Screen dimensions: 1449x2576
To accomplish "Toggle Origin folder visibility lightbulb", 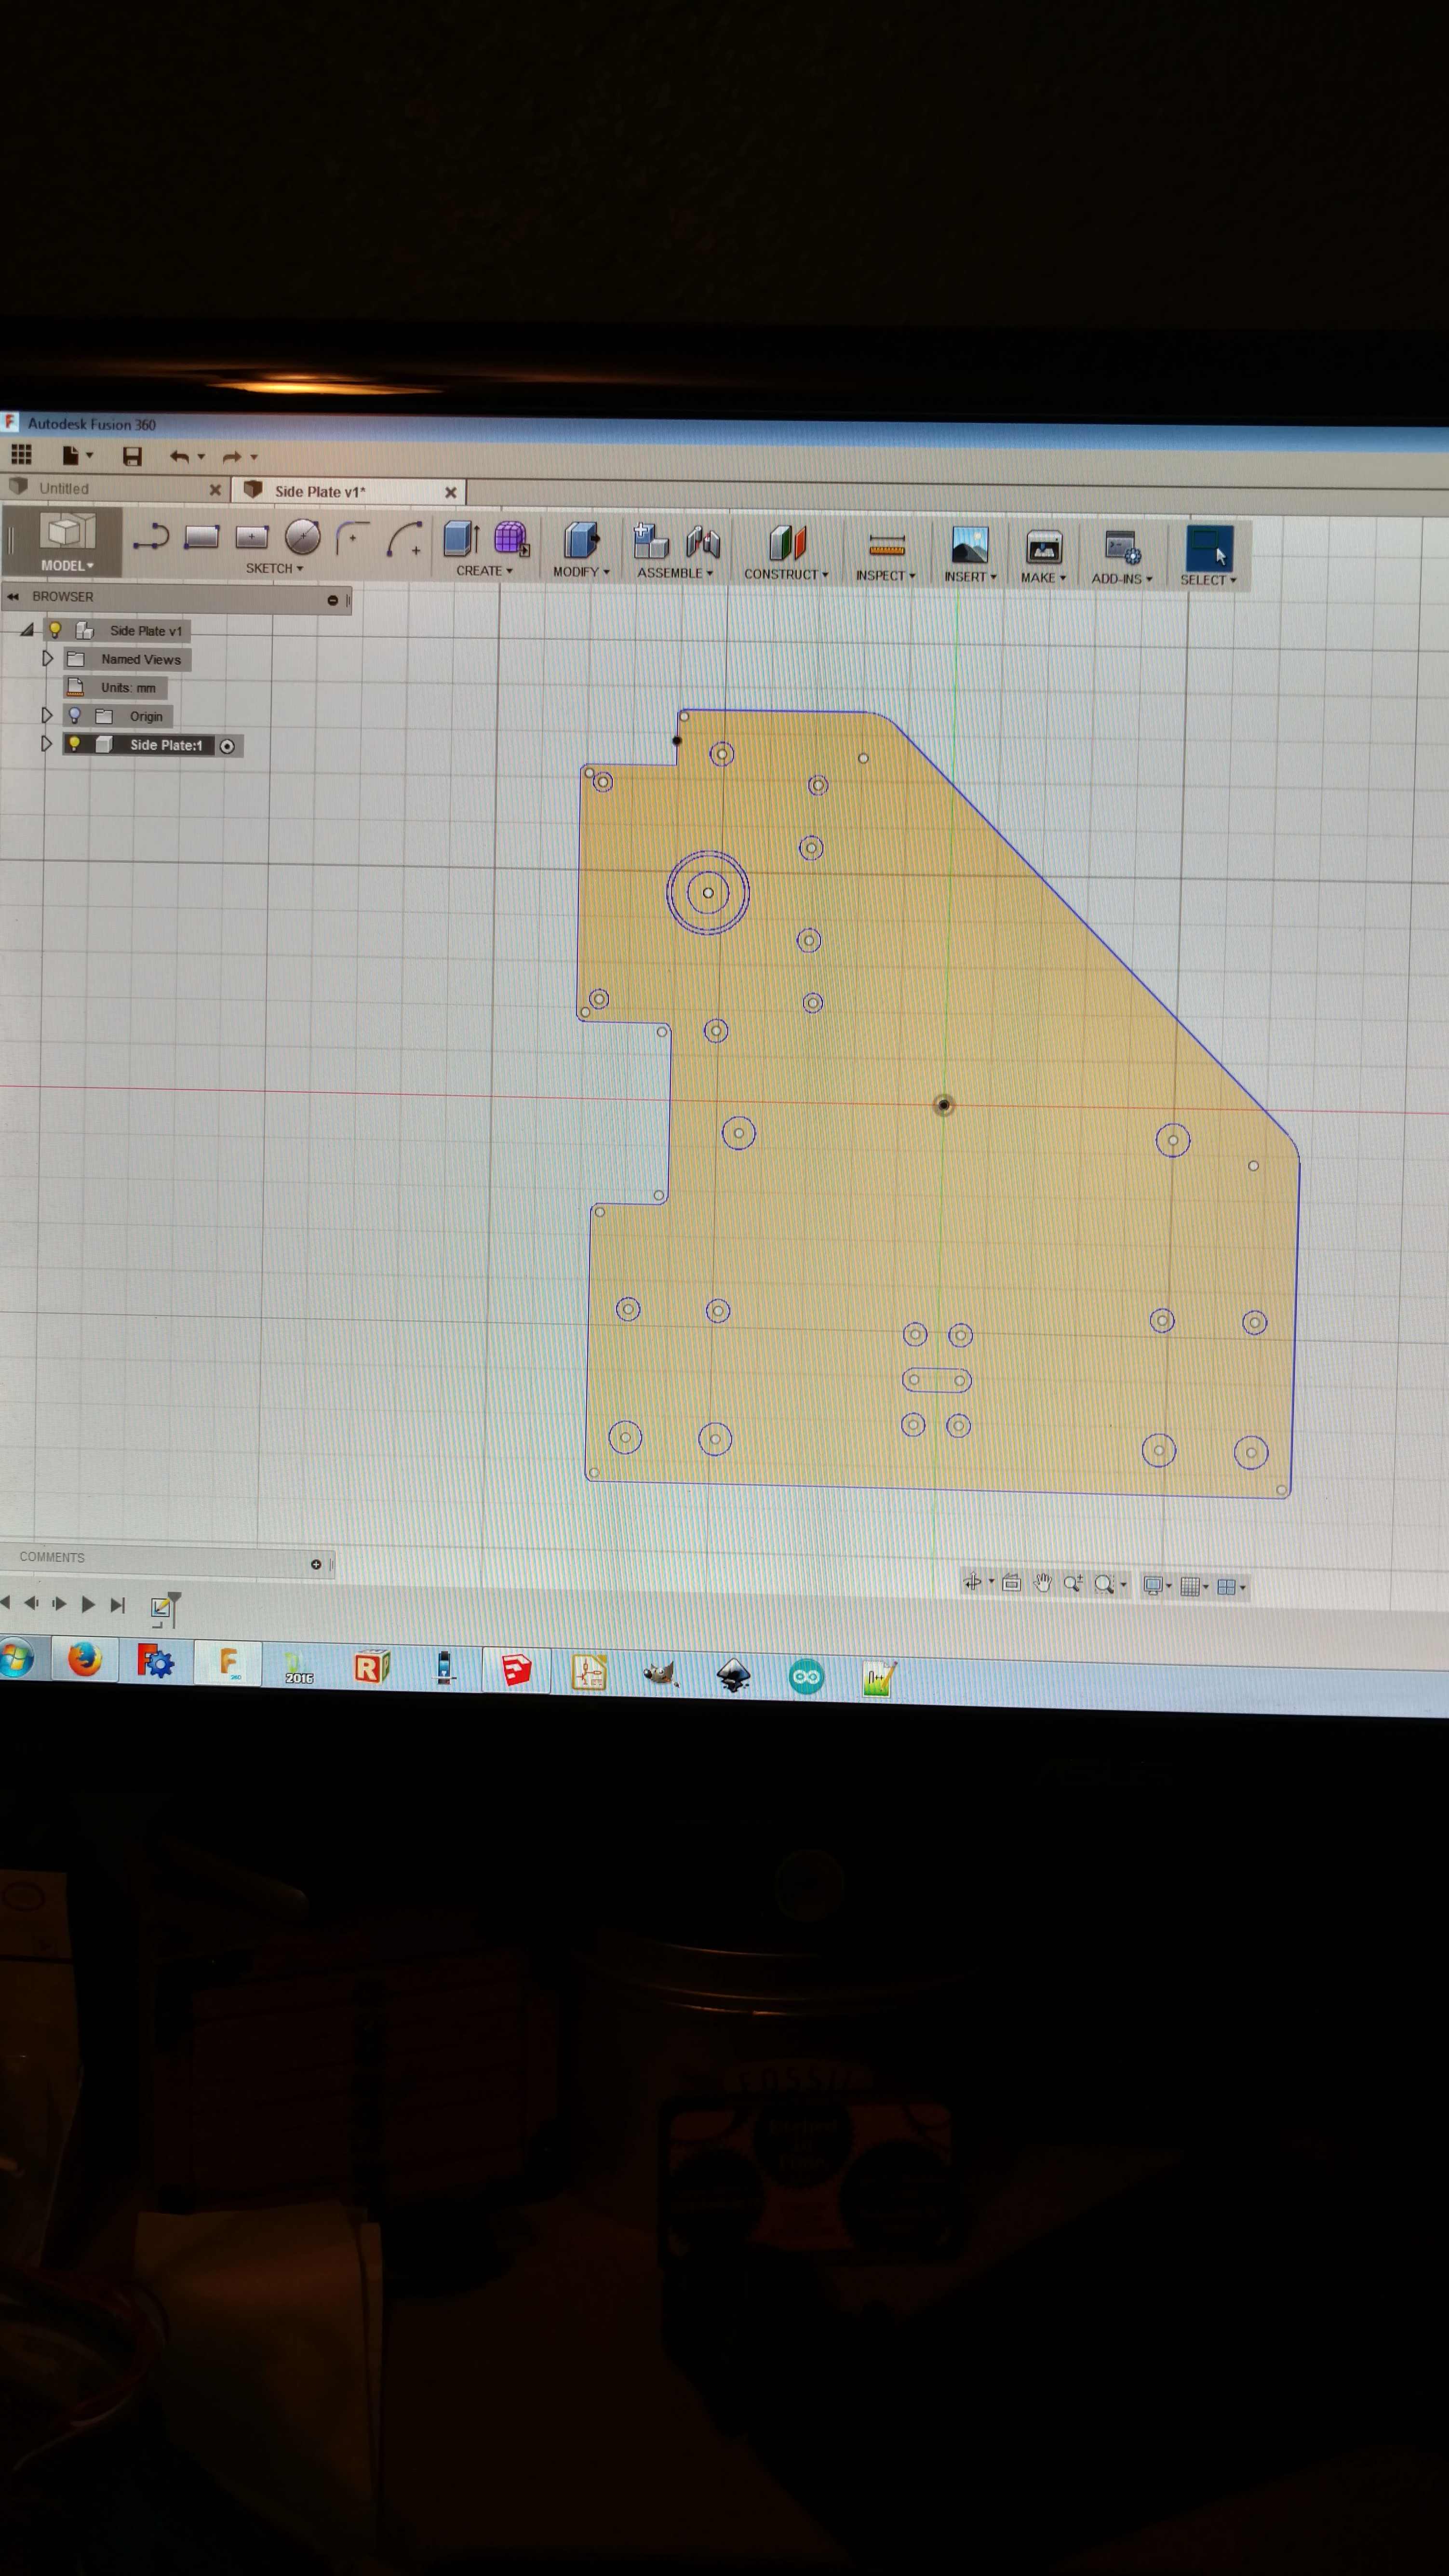I will coord(74,715).
